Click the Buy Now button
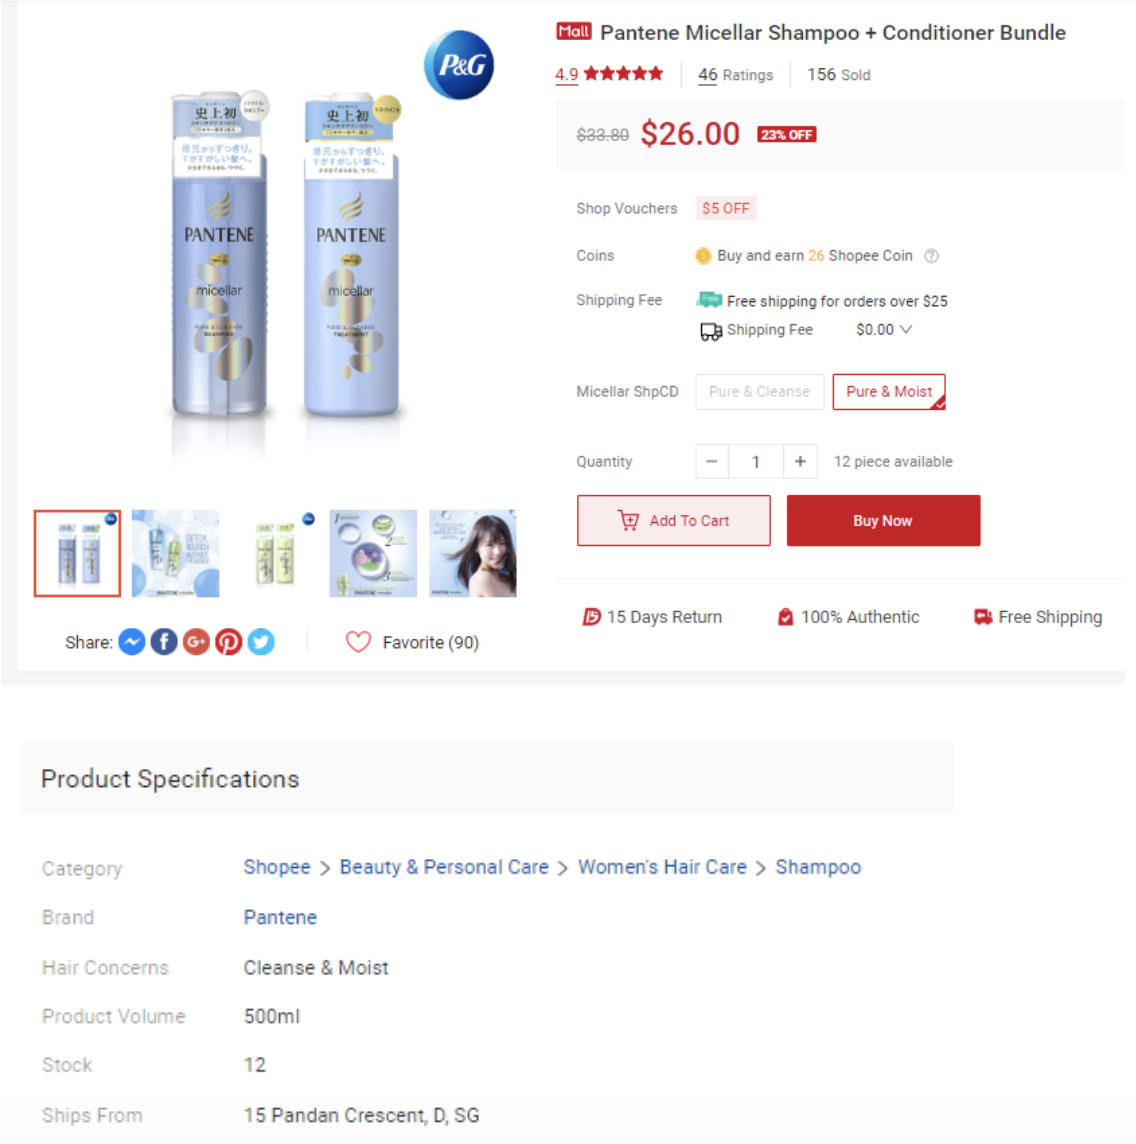 click(882, 520)
